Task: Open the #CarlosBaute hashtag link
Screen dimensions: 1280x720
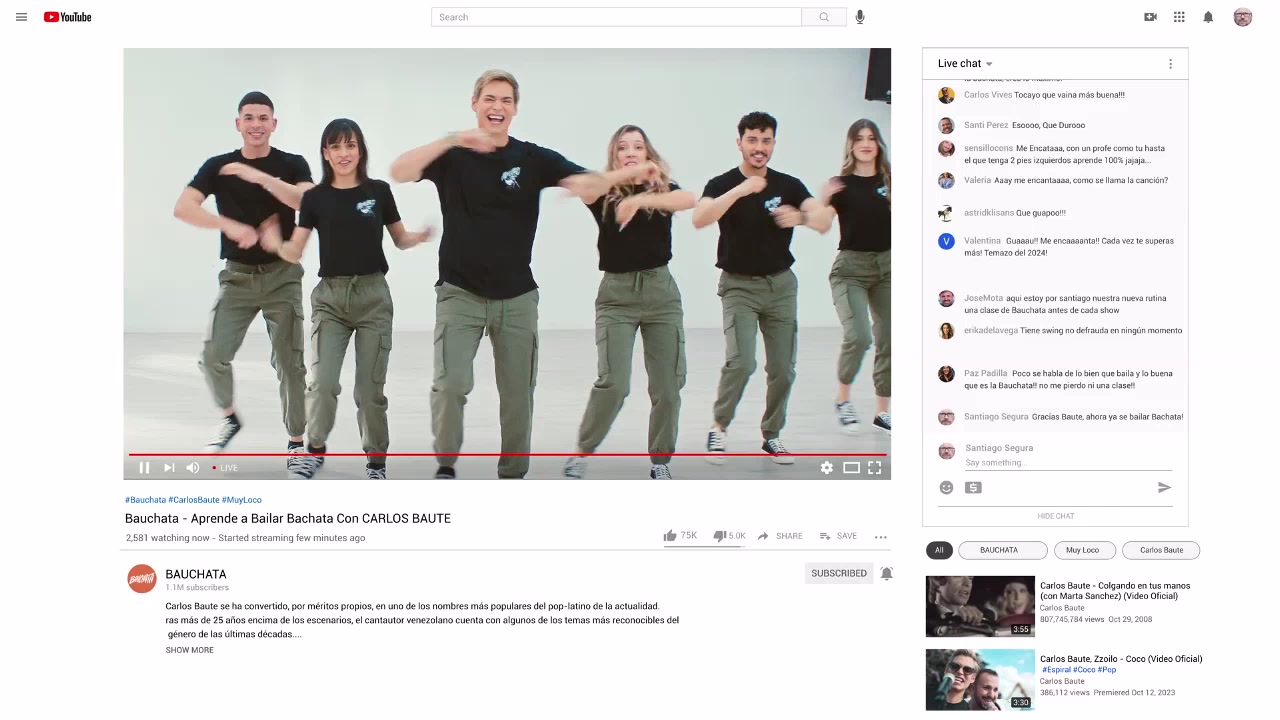Action: coord(194,500)
